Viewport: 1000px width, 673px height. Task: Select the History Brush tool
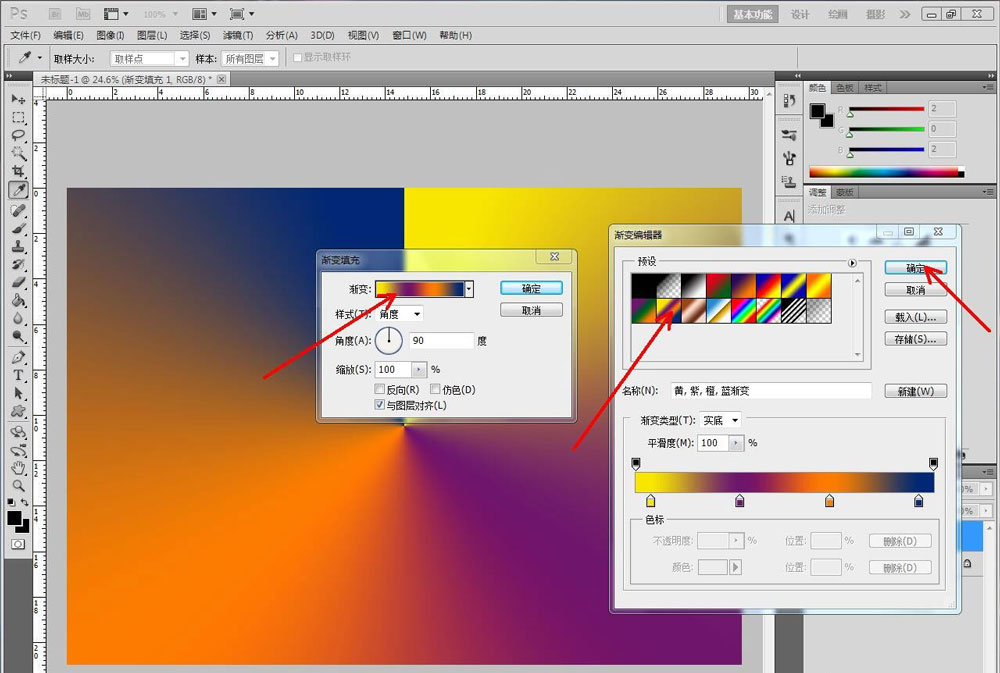(18, 264)
